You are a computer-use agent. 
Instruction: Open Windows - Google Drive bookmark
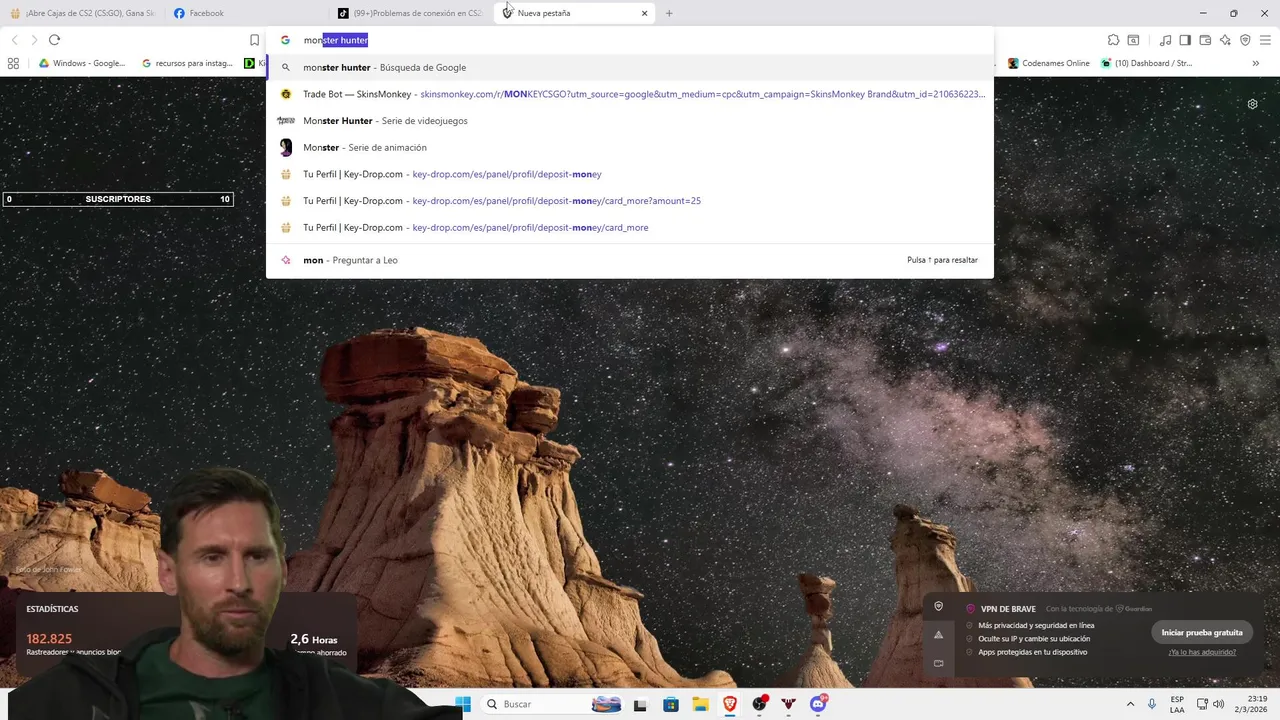pos(82,63)
